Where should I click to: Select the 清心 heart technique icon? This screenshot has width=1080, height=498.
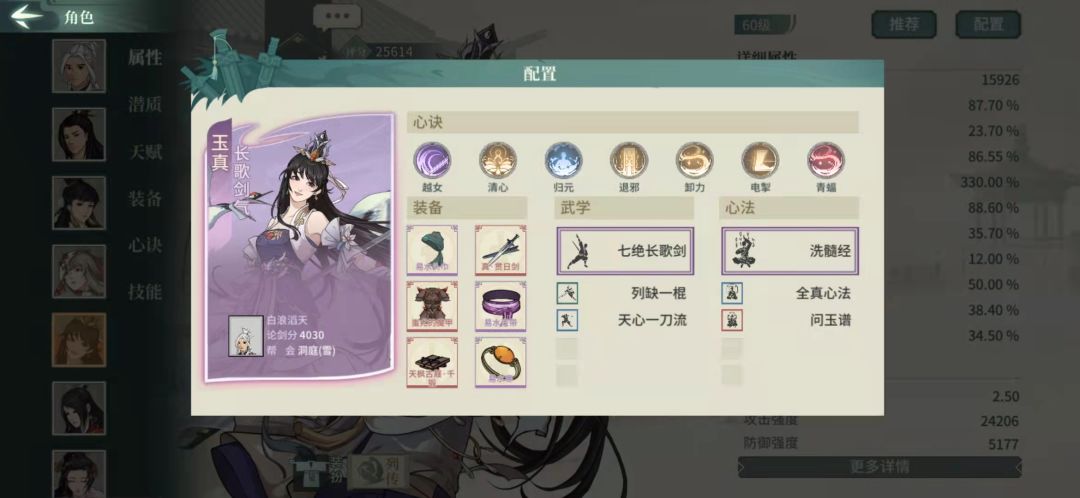tap(497, 160)
